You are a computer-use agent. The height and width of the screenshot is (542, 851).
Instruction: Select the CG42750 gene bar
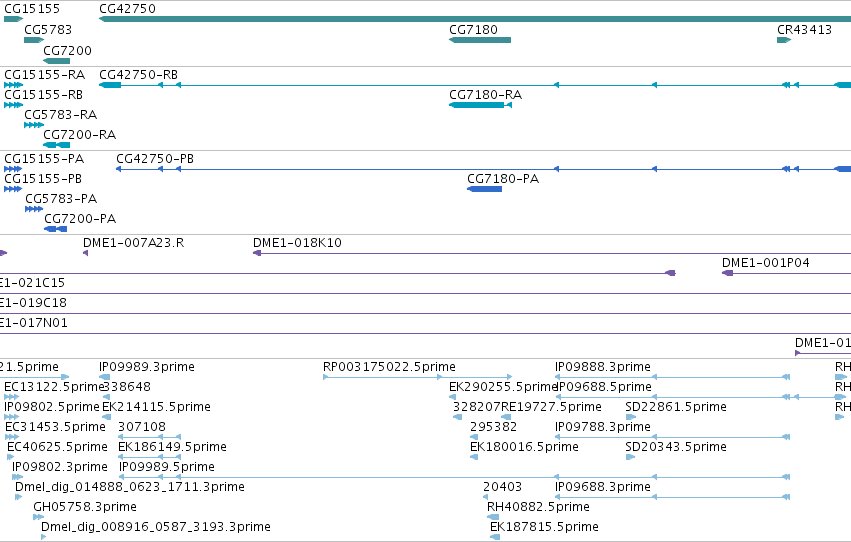475,19
